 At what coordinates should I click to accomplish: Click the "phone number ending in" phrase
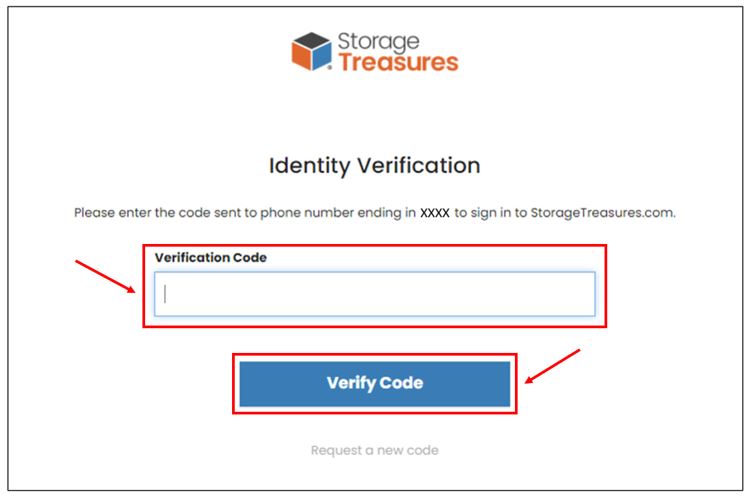point(338,213)
